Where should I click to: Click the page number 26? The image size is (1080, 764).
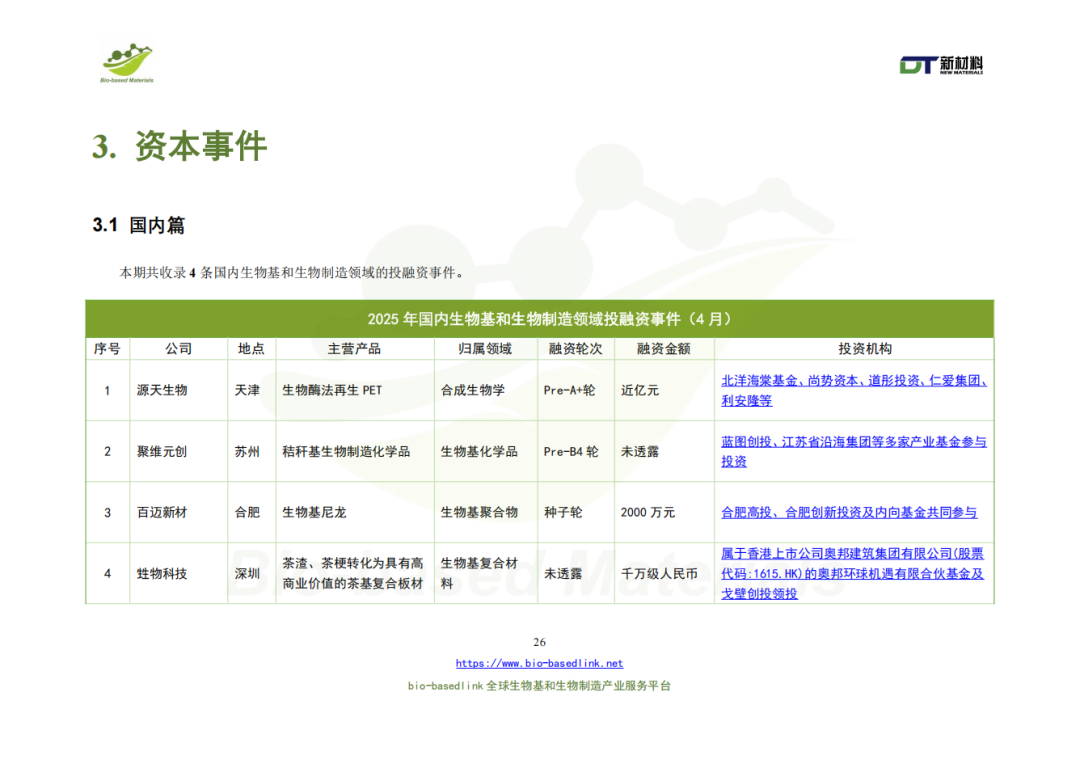click(539, 642)
